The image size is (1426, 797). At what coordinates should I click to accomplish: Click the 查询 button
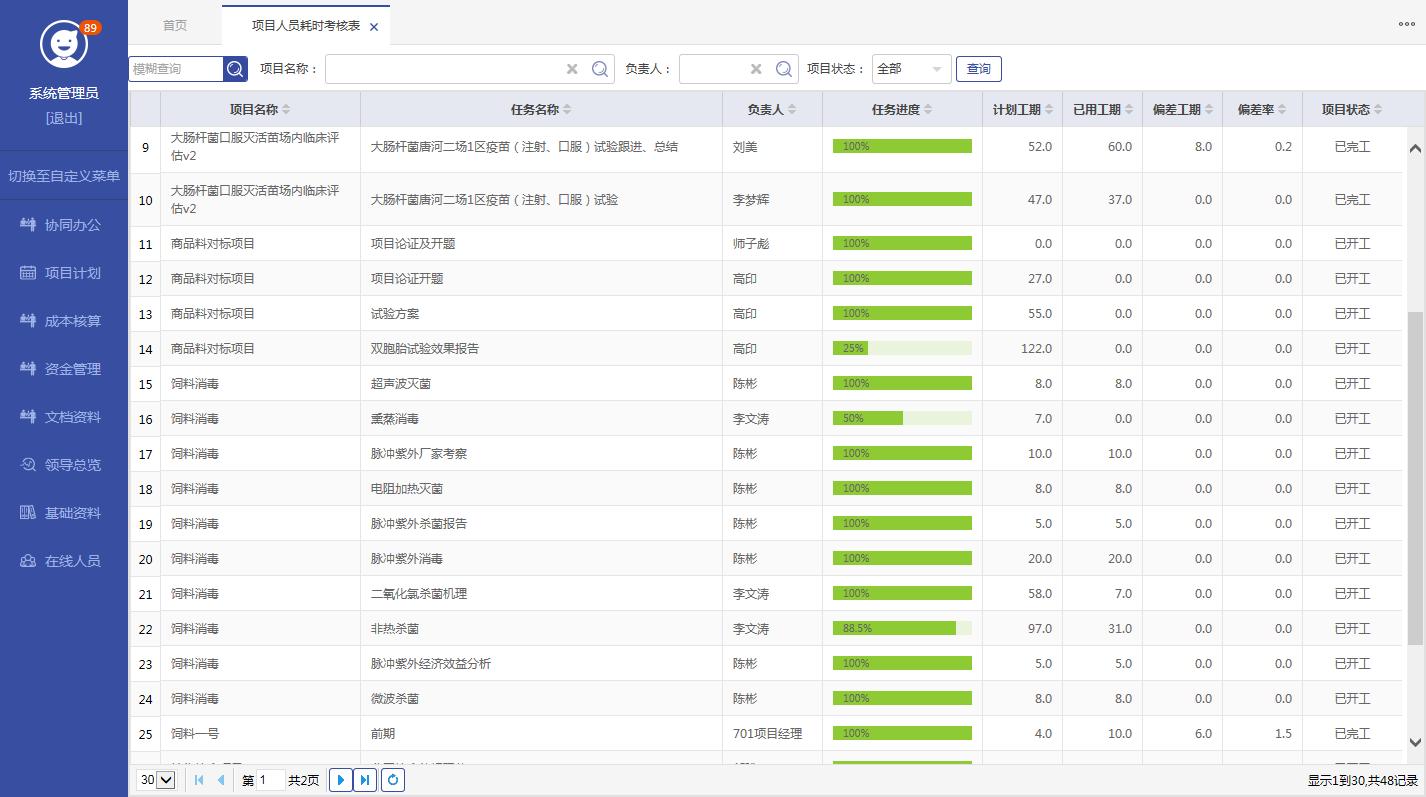coord(978,69)
